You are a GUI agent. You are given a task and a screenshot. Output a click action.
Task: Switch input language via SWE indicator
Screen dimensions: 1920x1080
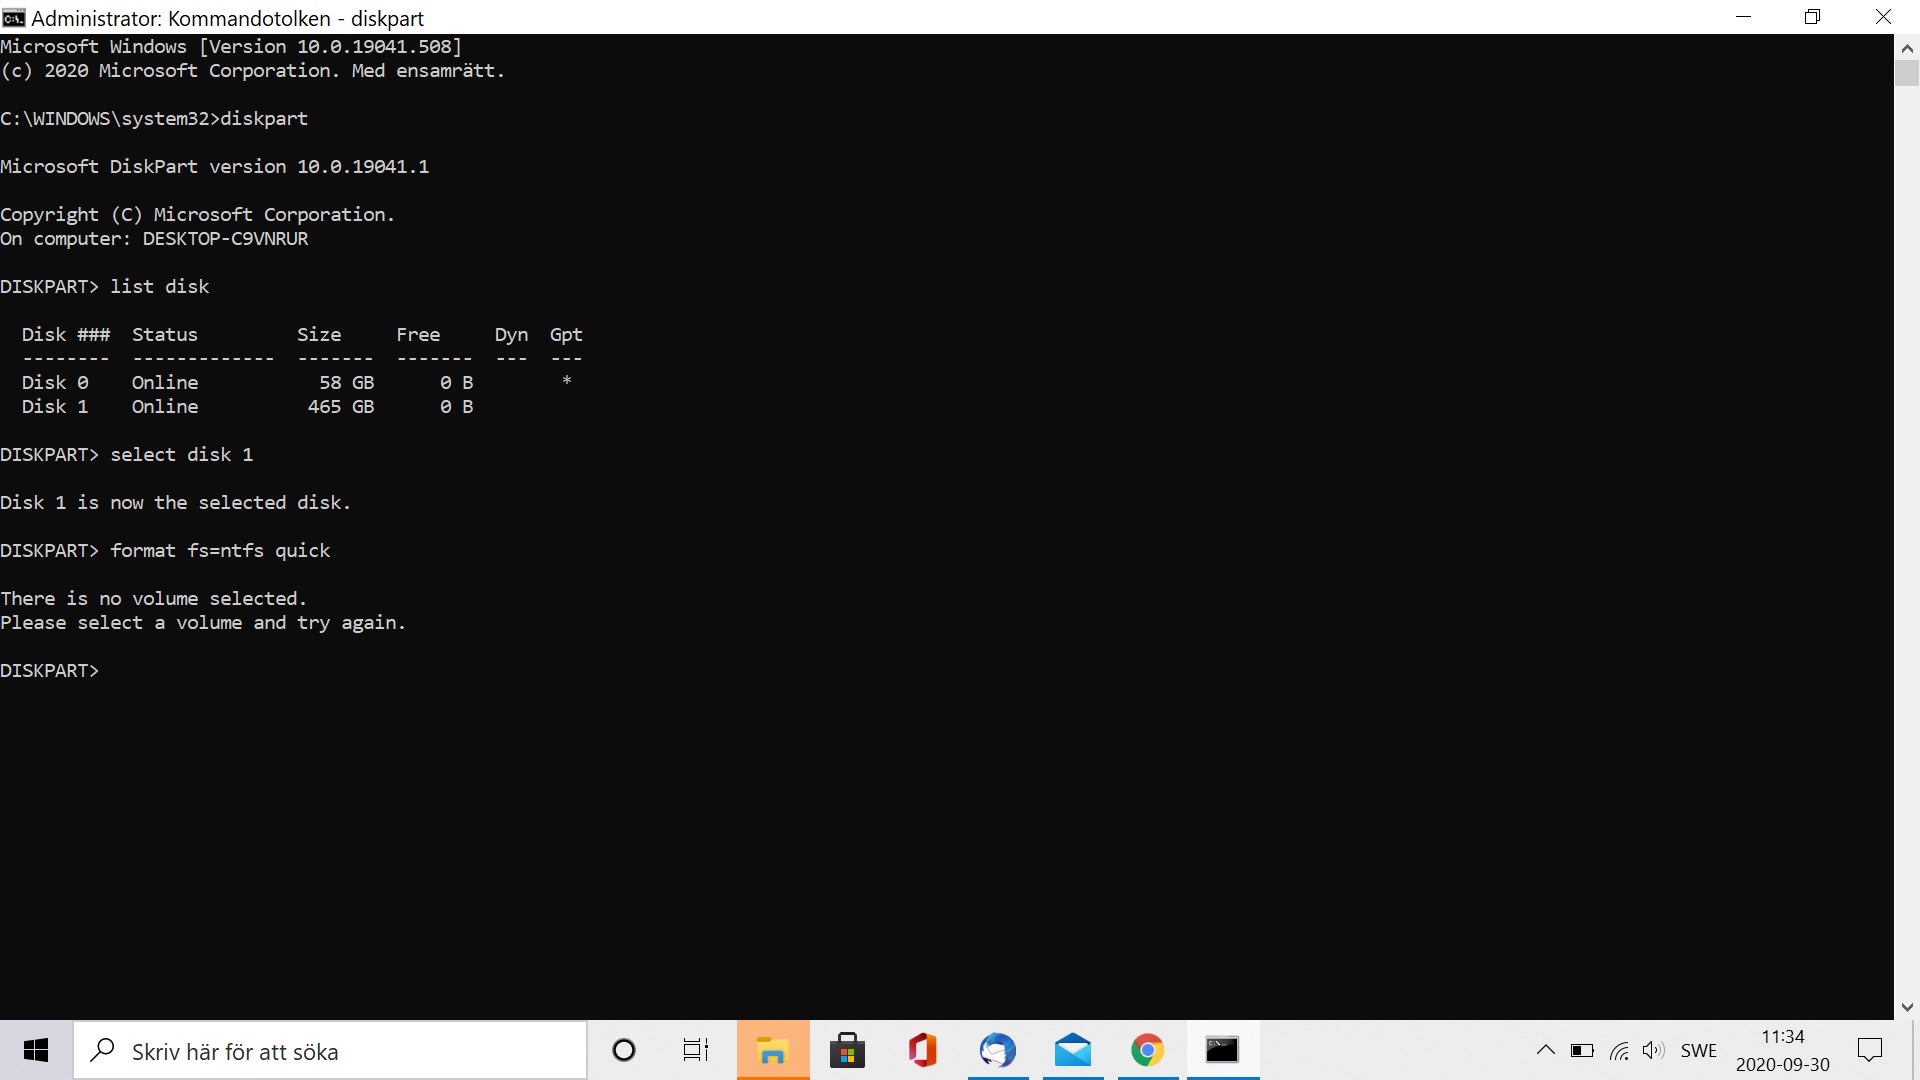coord(1698,1050)
